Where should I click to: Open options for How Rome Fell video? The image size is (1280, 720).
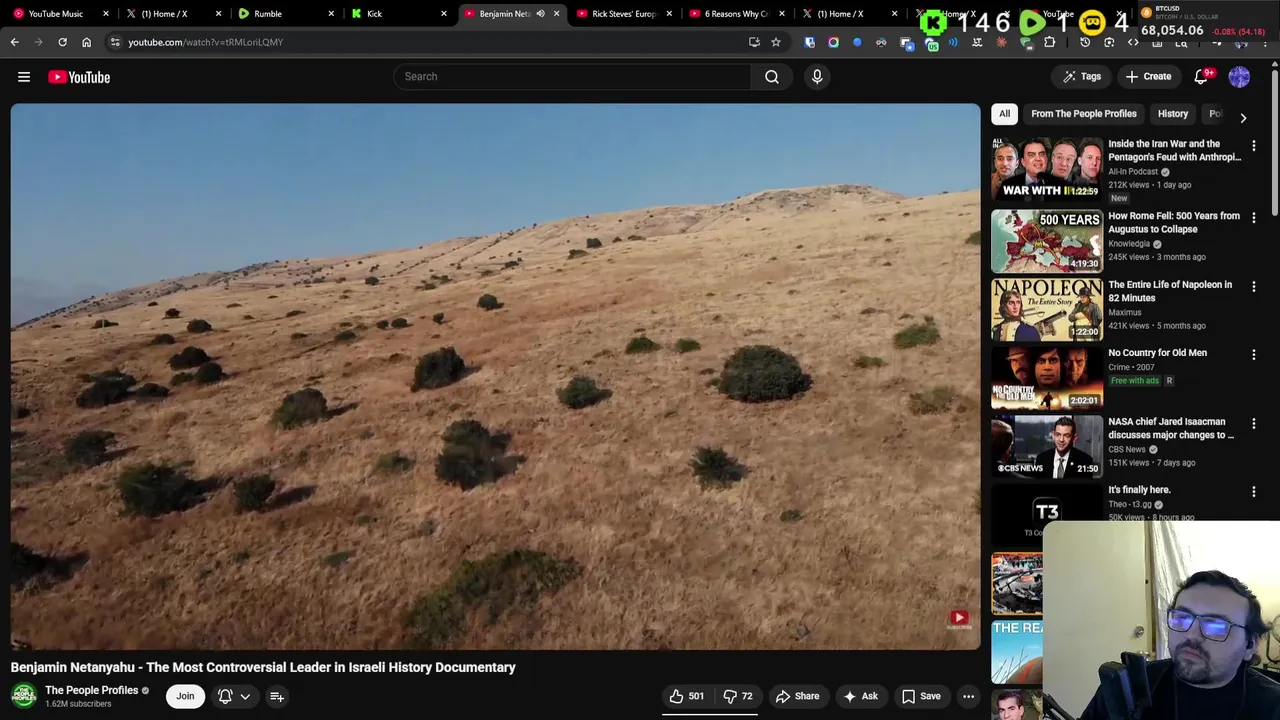pos(1254,218)
